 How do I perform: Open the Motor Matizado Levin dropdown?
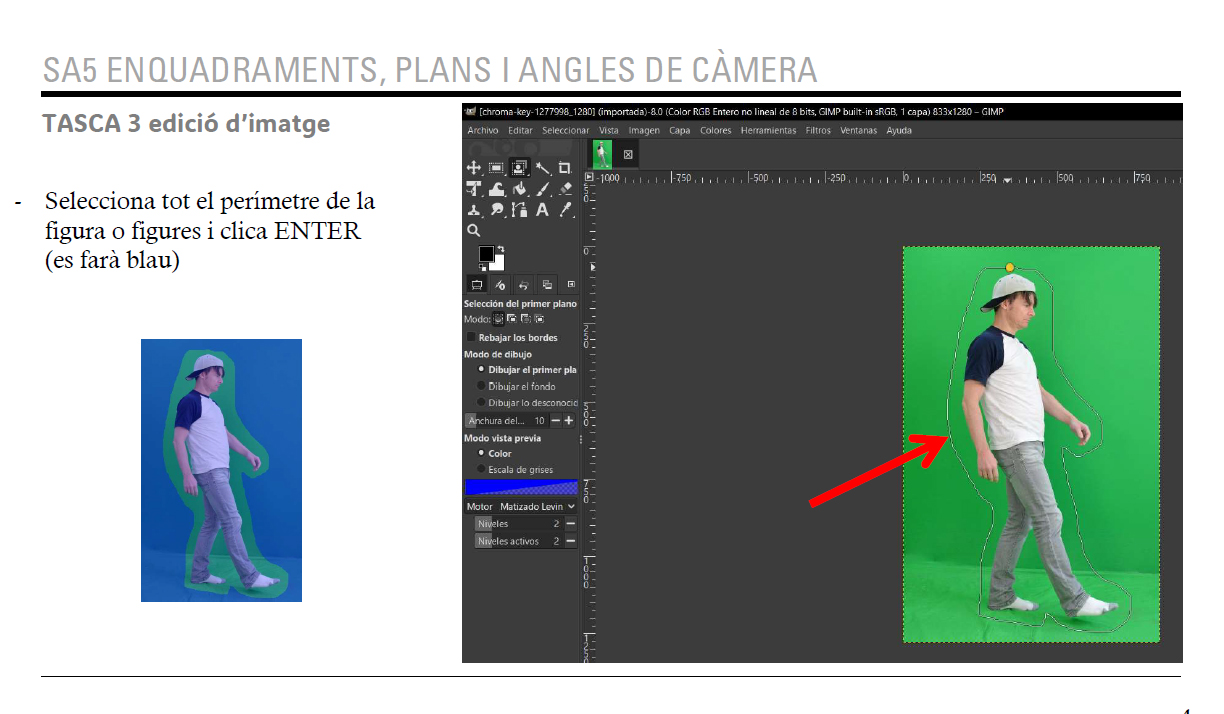[x=537, y=507]
